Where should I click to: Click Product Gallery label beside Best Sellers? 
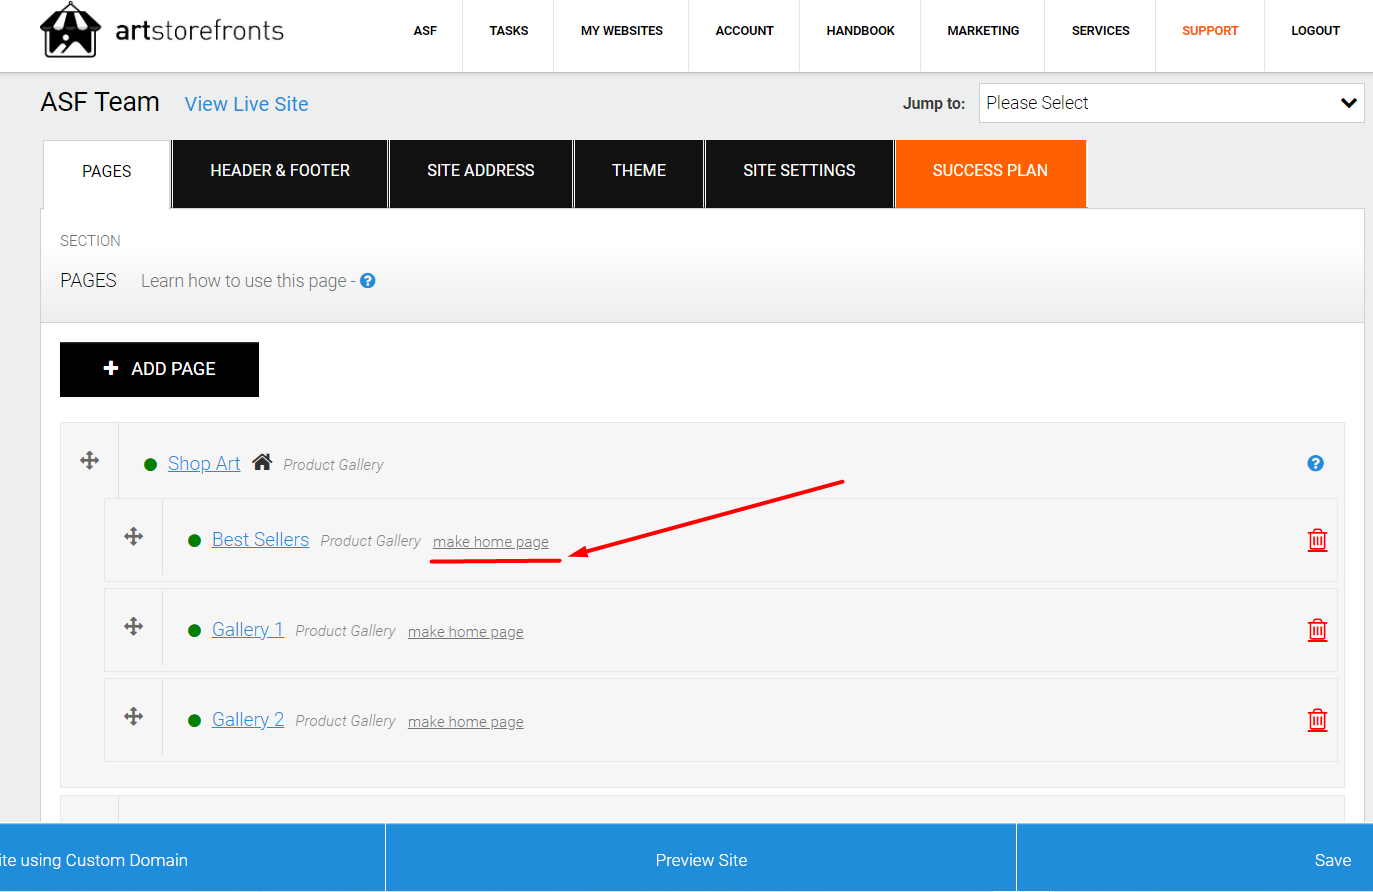[370, 541]
